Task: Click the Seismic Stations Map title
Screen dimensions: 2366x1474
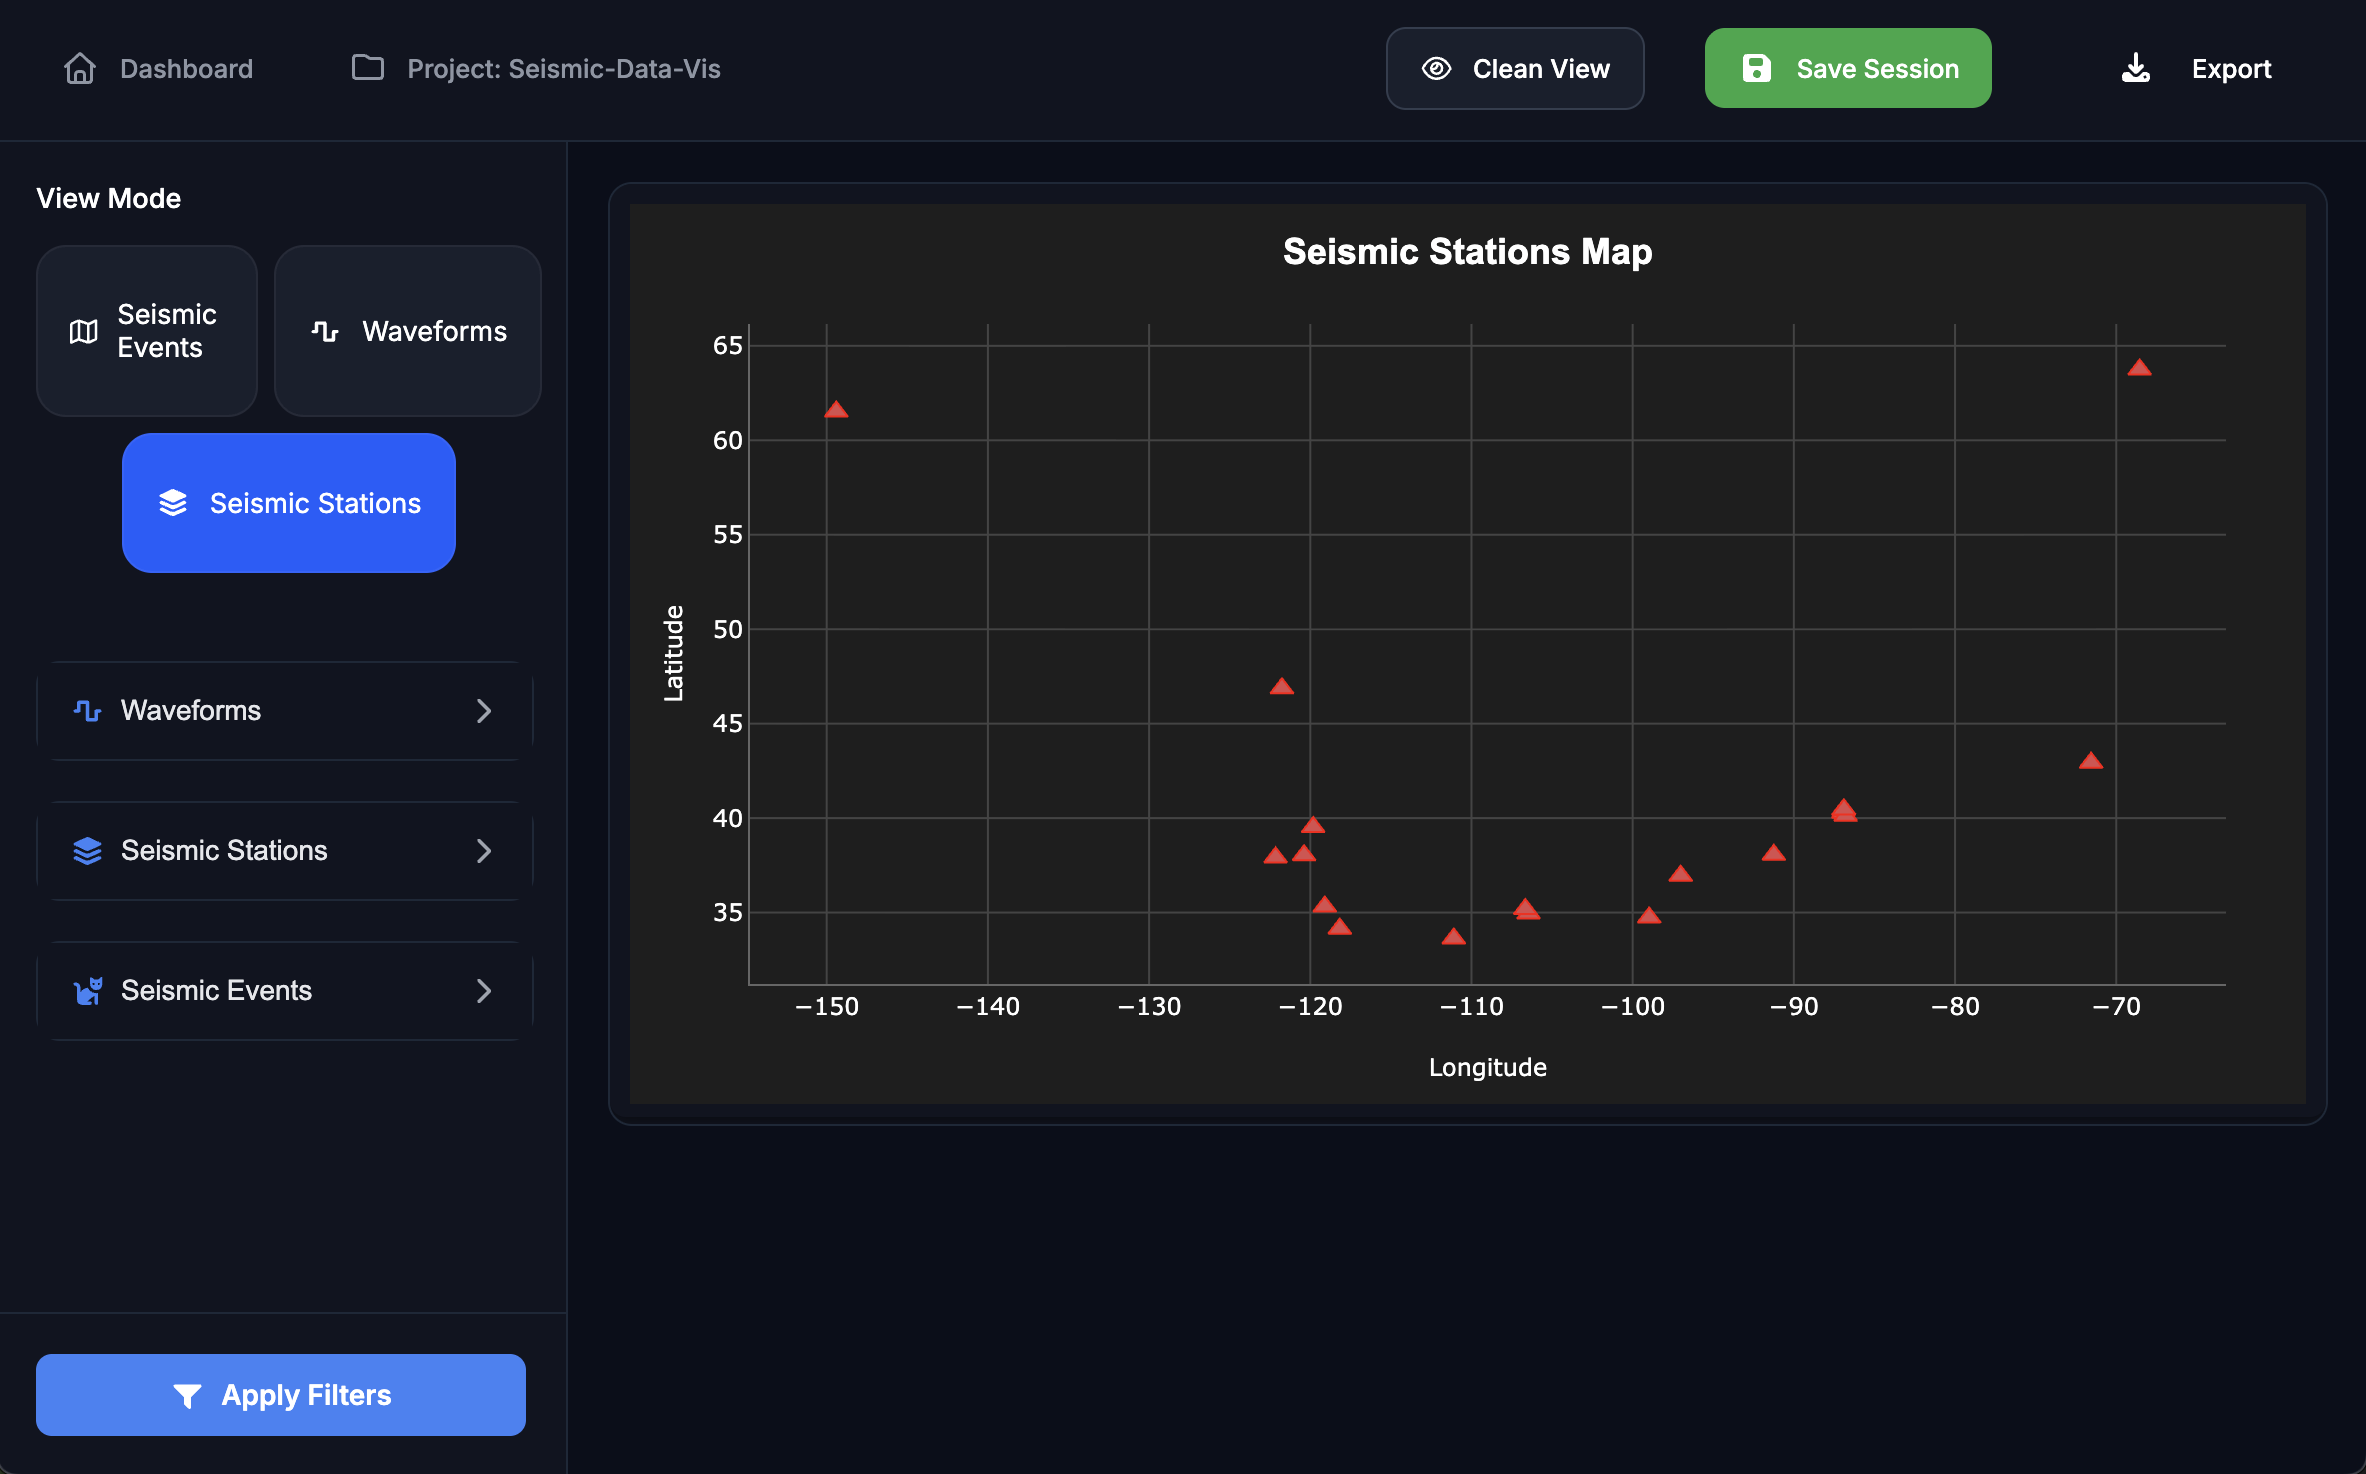Action: [x=1467, y=251]
